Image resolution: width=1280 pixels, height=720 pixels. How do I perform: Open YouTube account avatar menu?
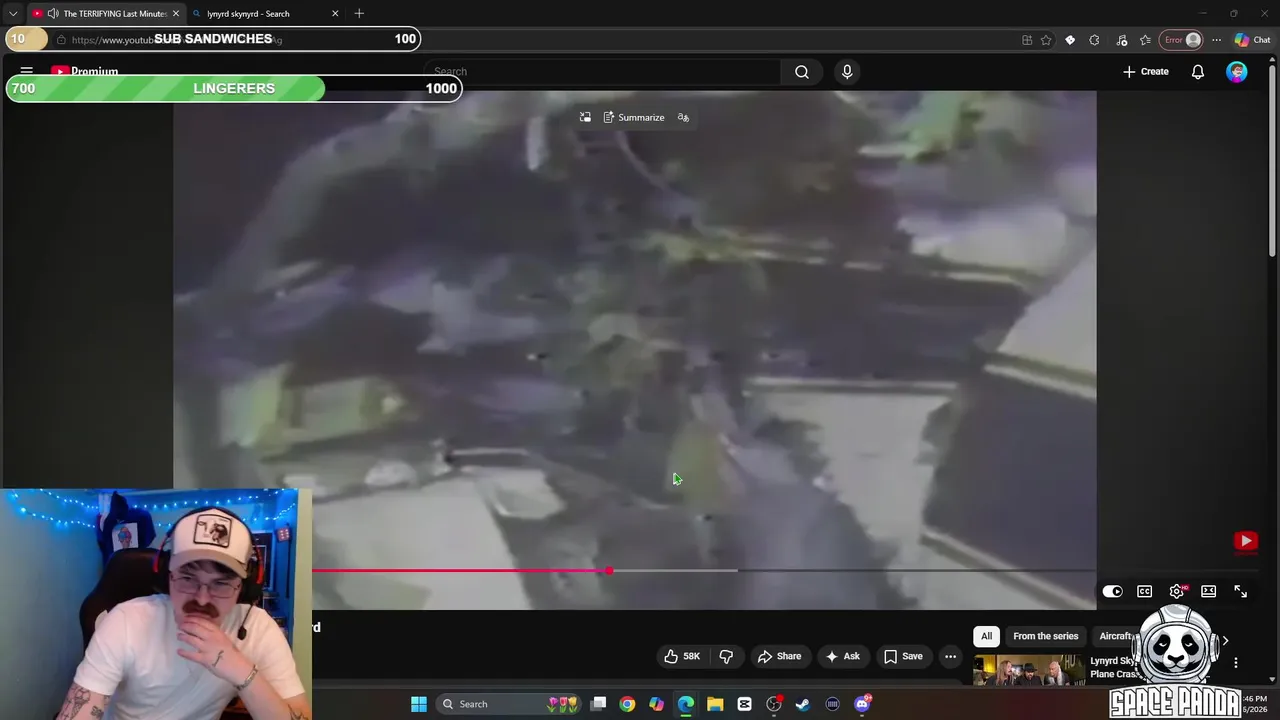pyautogui.click(x=1237, y=71)
